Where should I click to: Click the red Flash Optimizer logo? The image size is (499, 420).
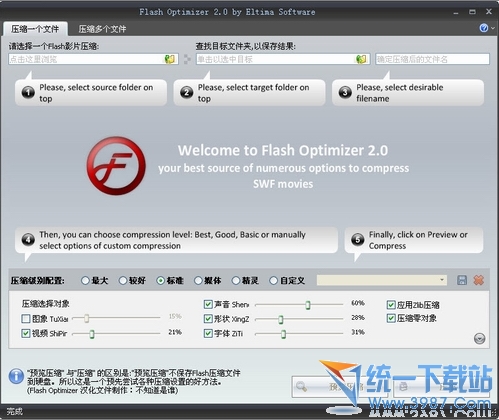[116, 166]
